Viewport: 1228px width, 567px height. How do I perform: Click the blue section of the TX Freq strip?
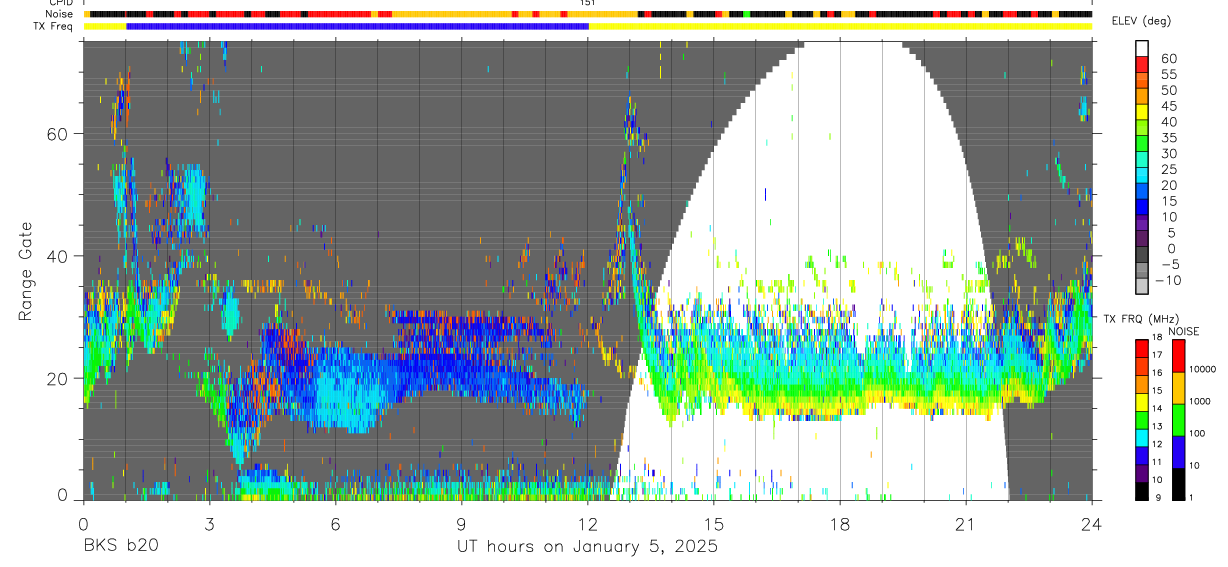[x=357, y=26]
